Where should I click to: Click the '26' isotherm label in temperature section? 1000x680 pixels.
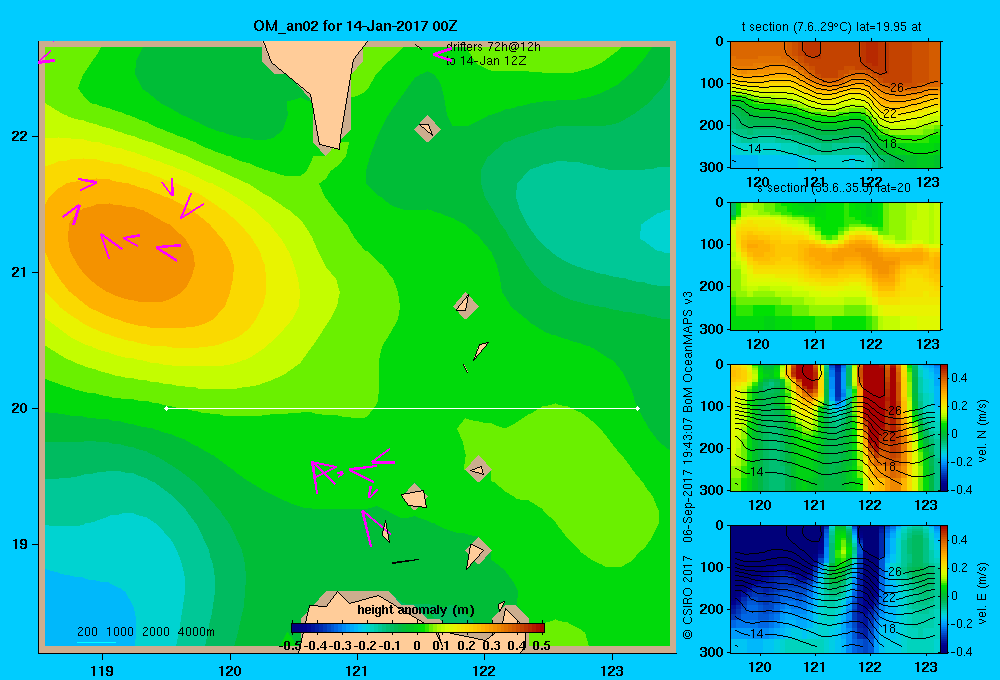[896, 88]
